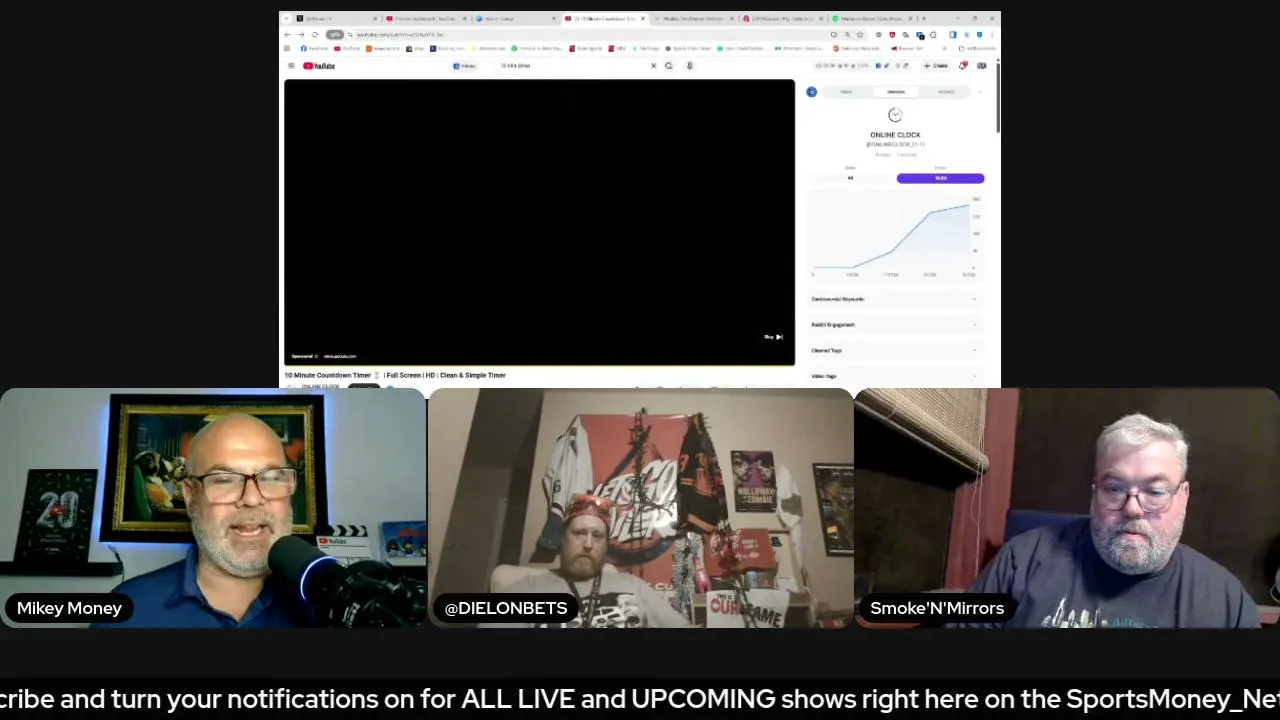Switch to the Home - Canva tab
This screenshot has width=1280, height=720.
pyautogui.click(x=516, y=18)
